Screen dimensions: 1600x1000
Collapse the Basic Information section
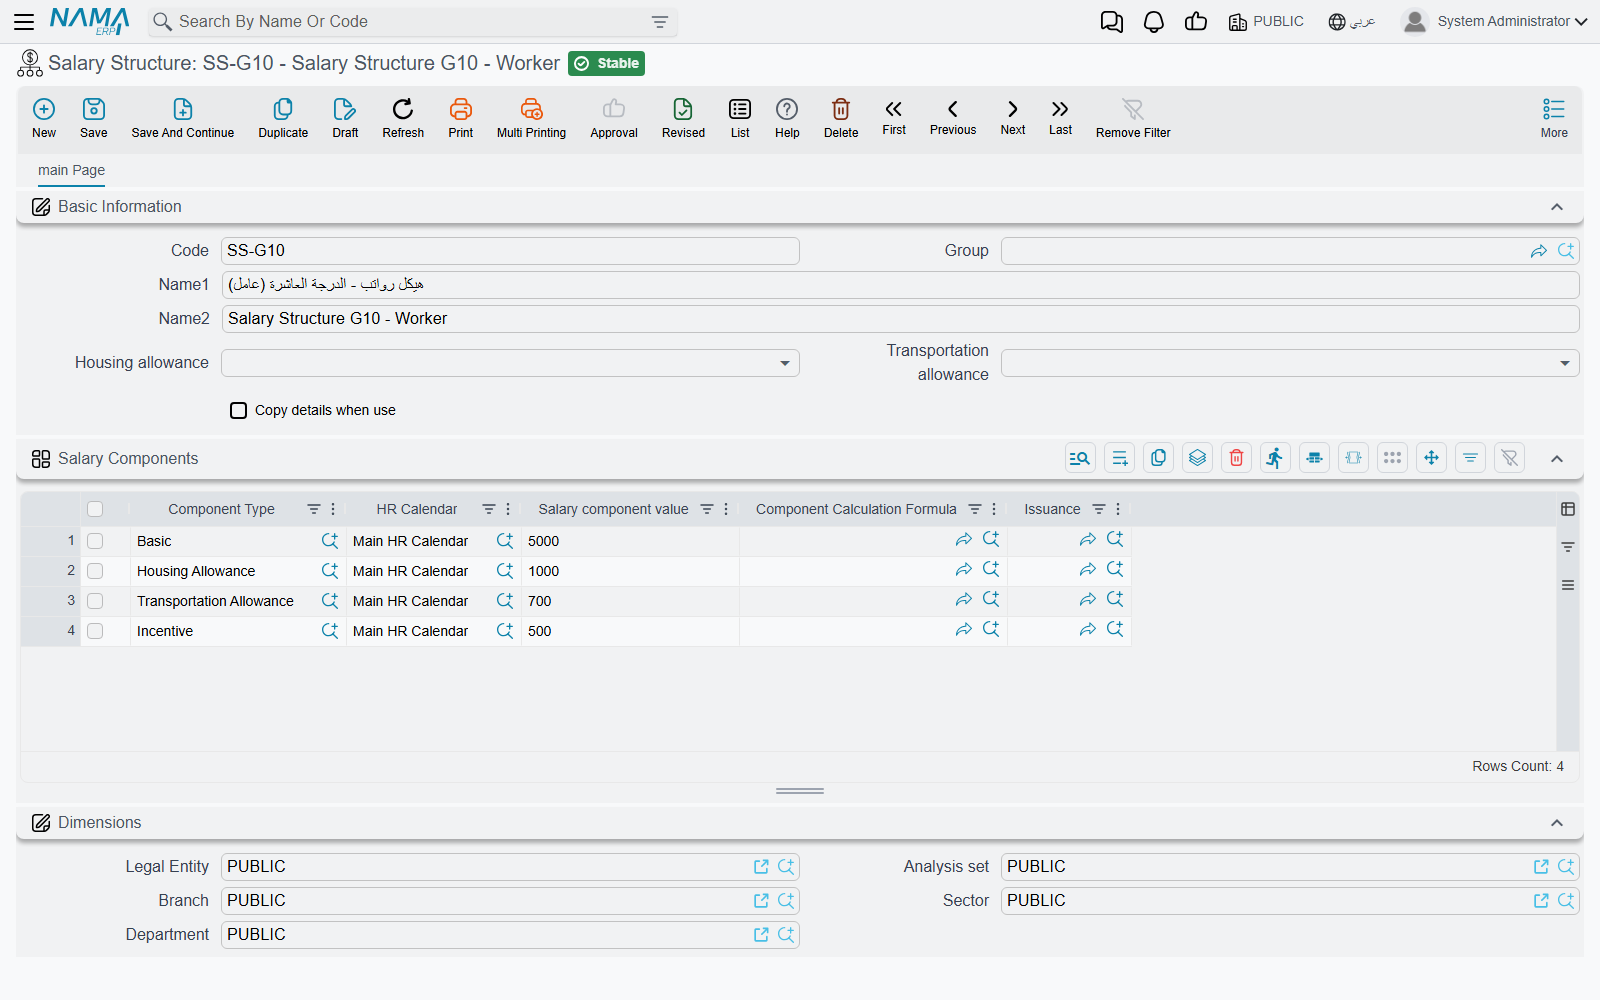pyautogui.click(x=1557, y=207)
